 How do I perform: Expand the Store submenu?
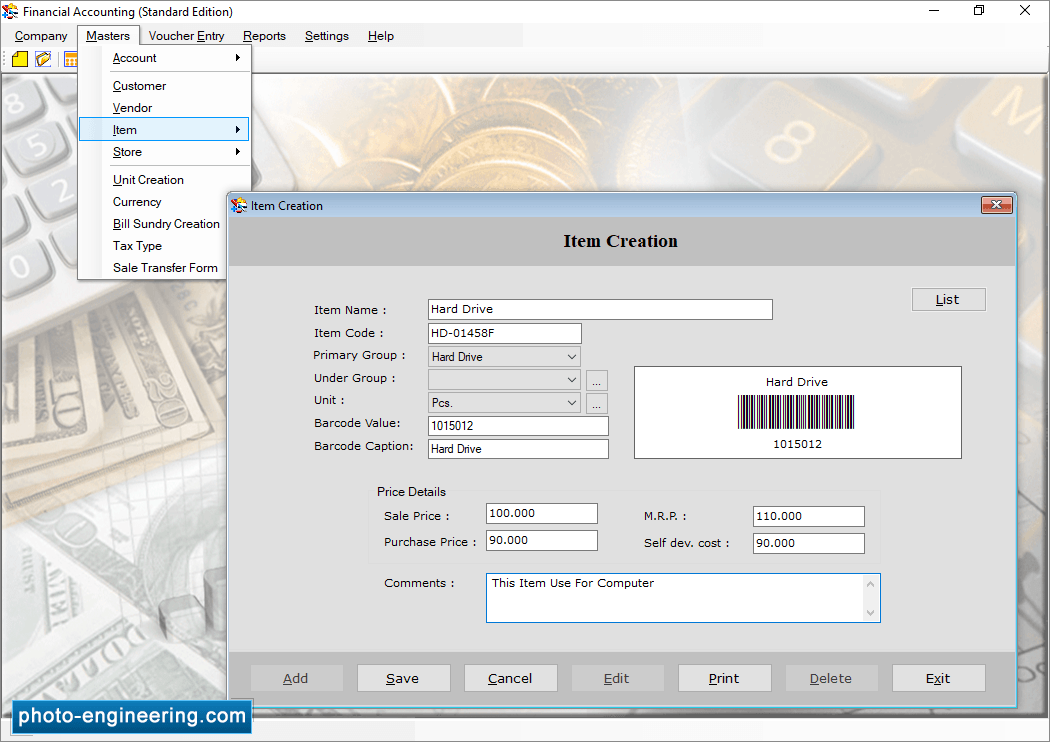(x=164, y=152)
